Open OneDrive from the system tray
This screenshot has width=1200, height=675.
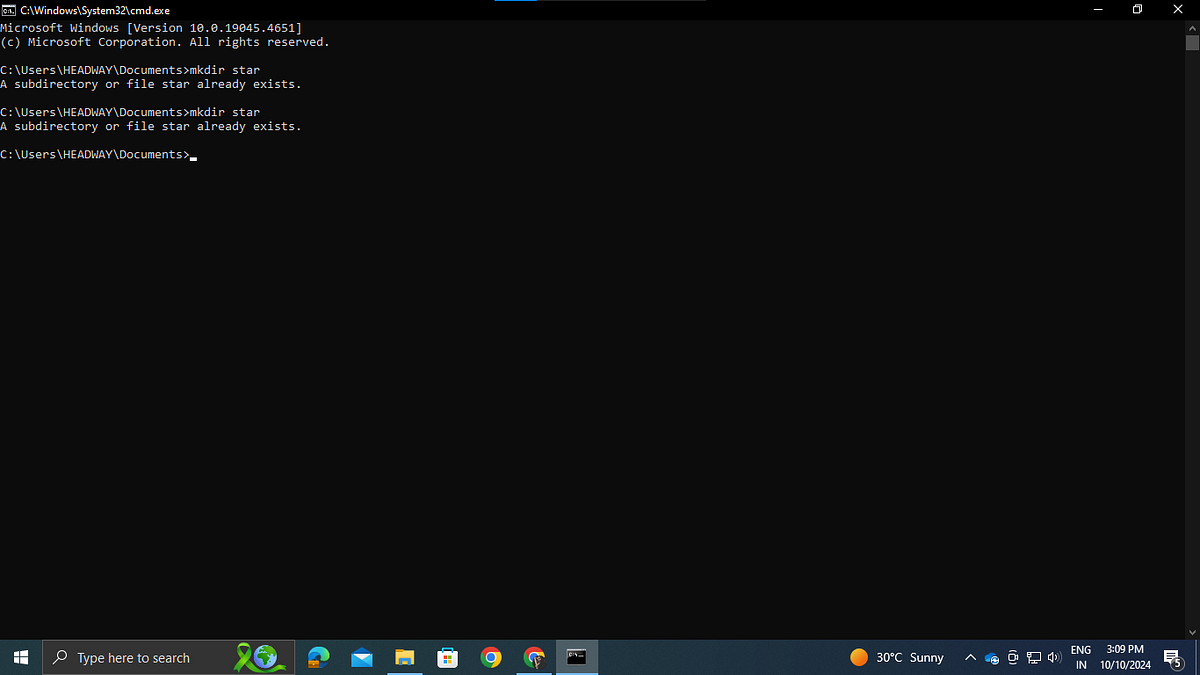coord(991,659)
